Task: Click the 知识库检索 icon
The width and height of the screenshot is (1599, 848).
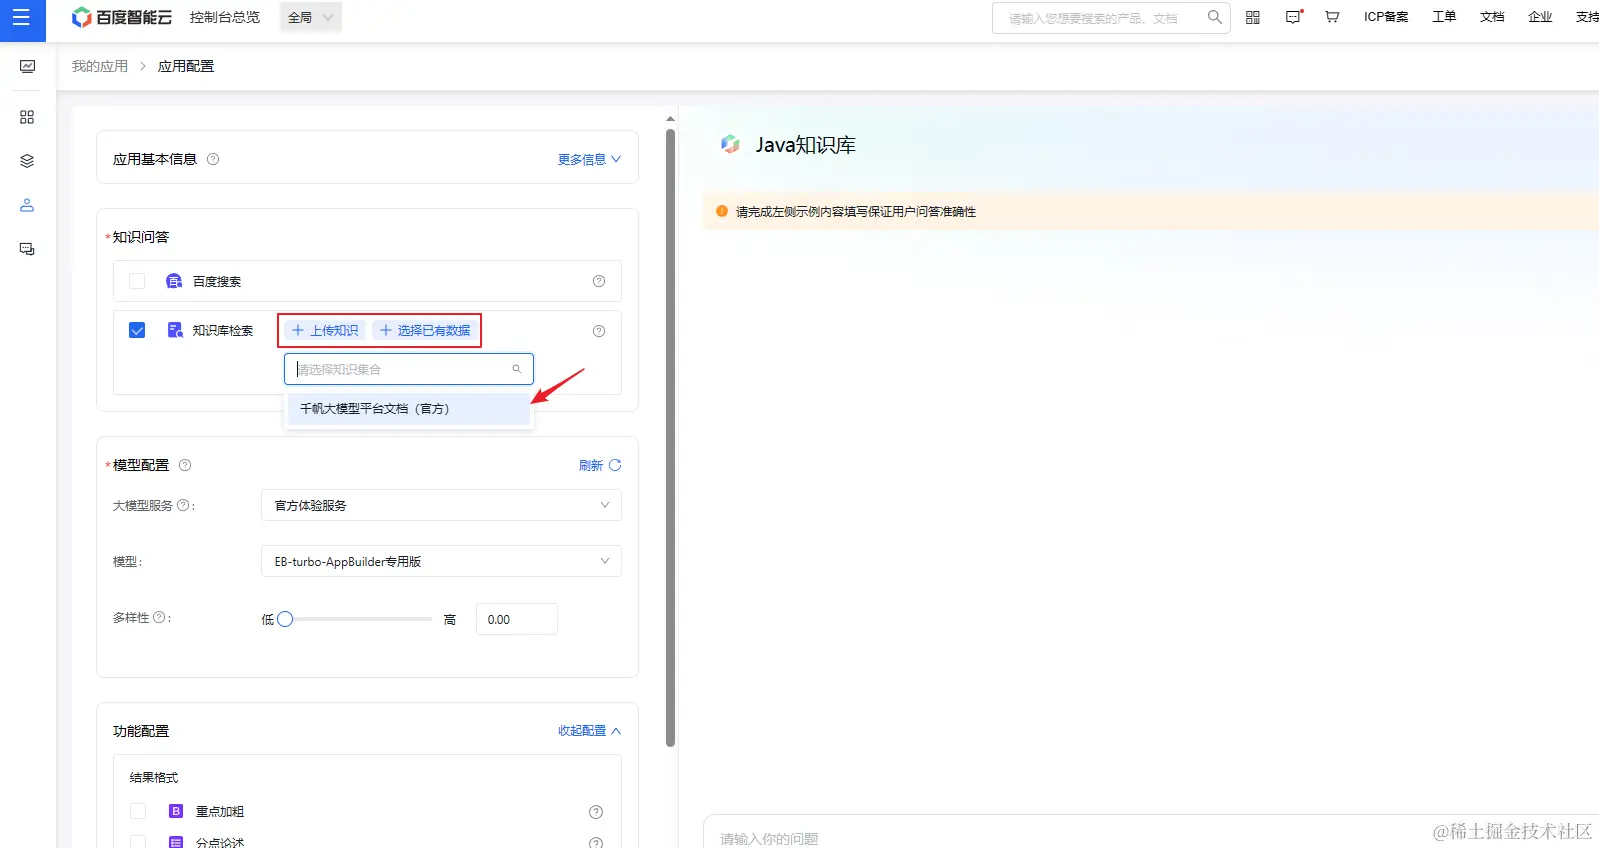Action: pos(175,330)
